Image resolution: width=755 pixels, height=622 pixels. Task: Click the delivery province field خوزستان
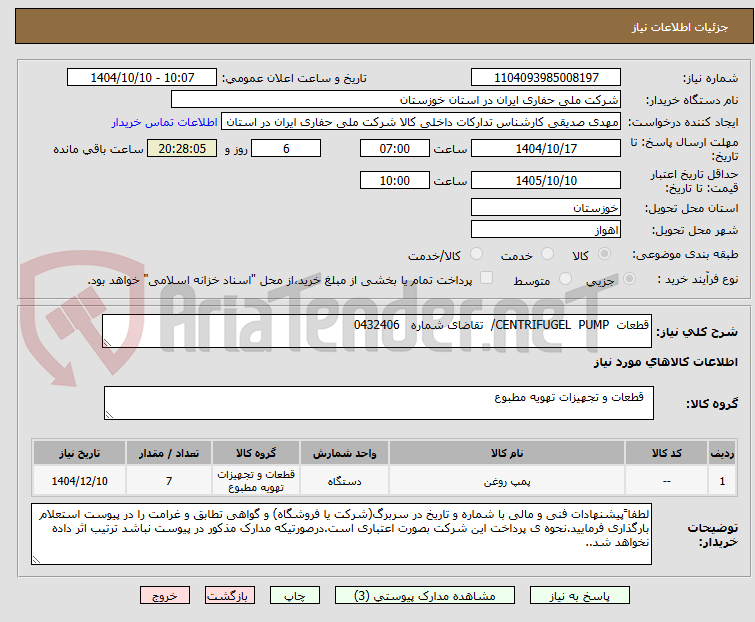click(x=546, y=207)
